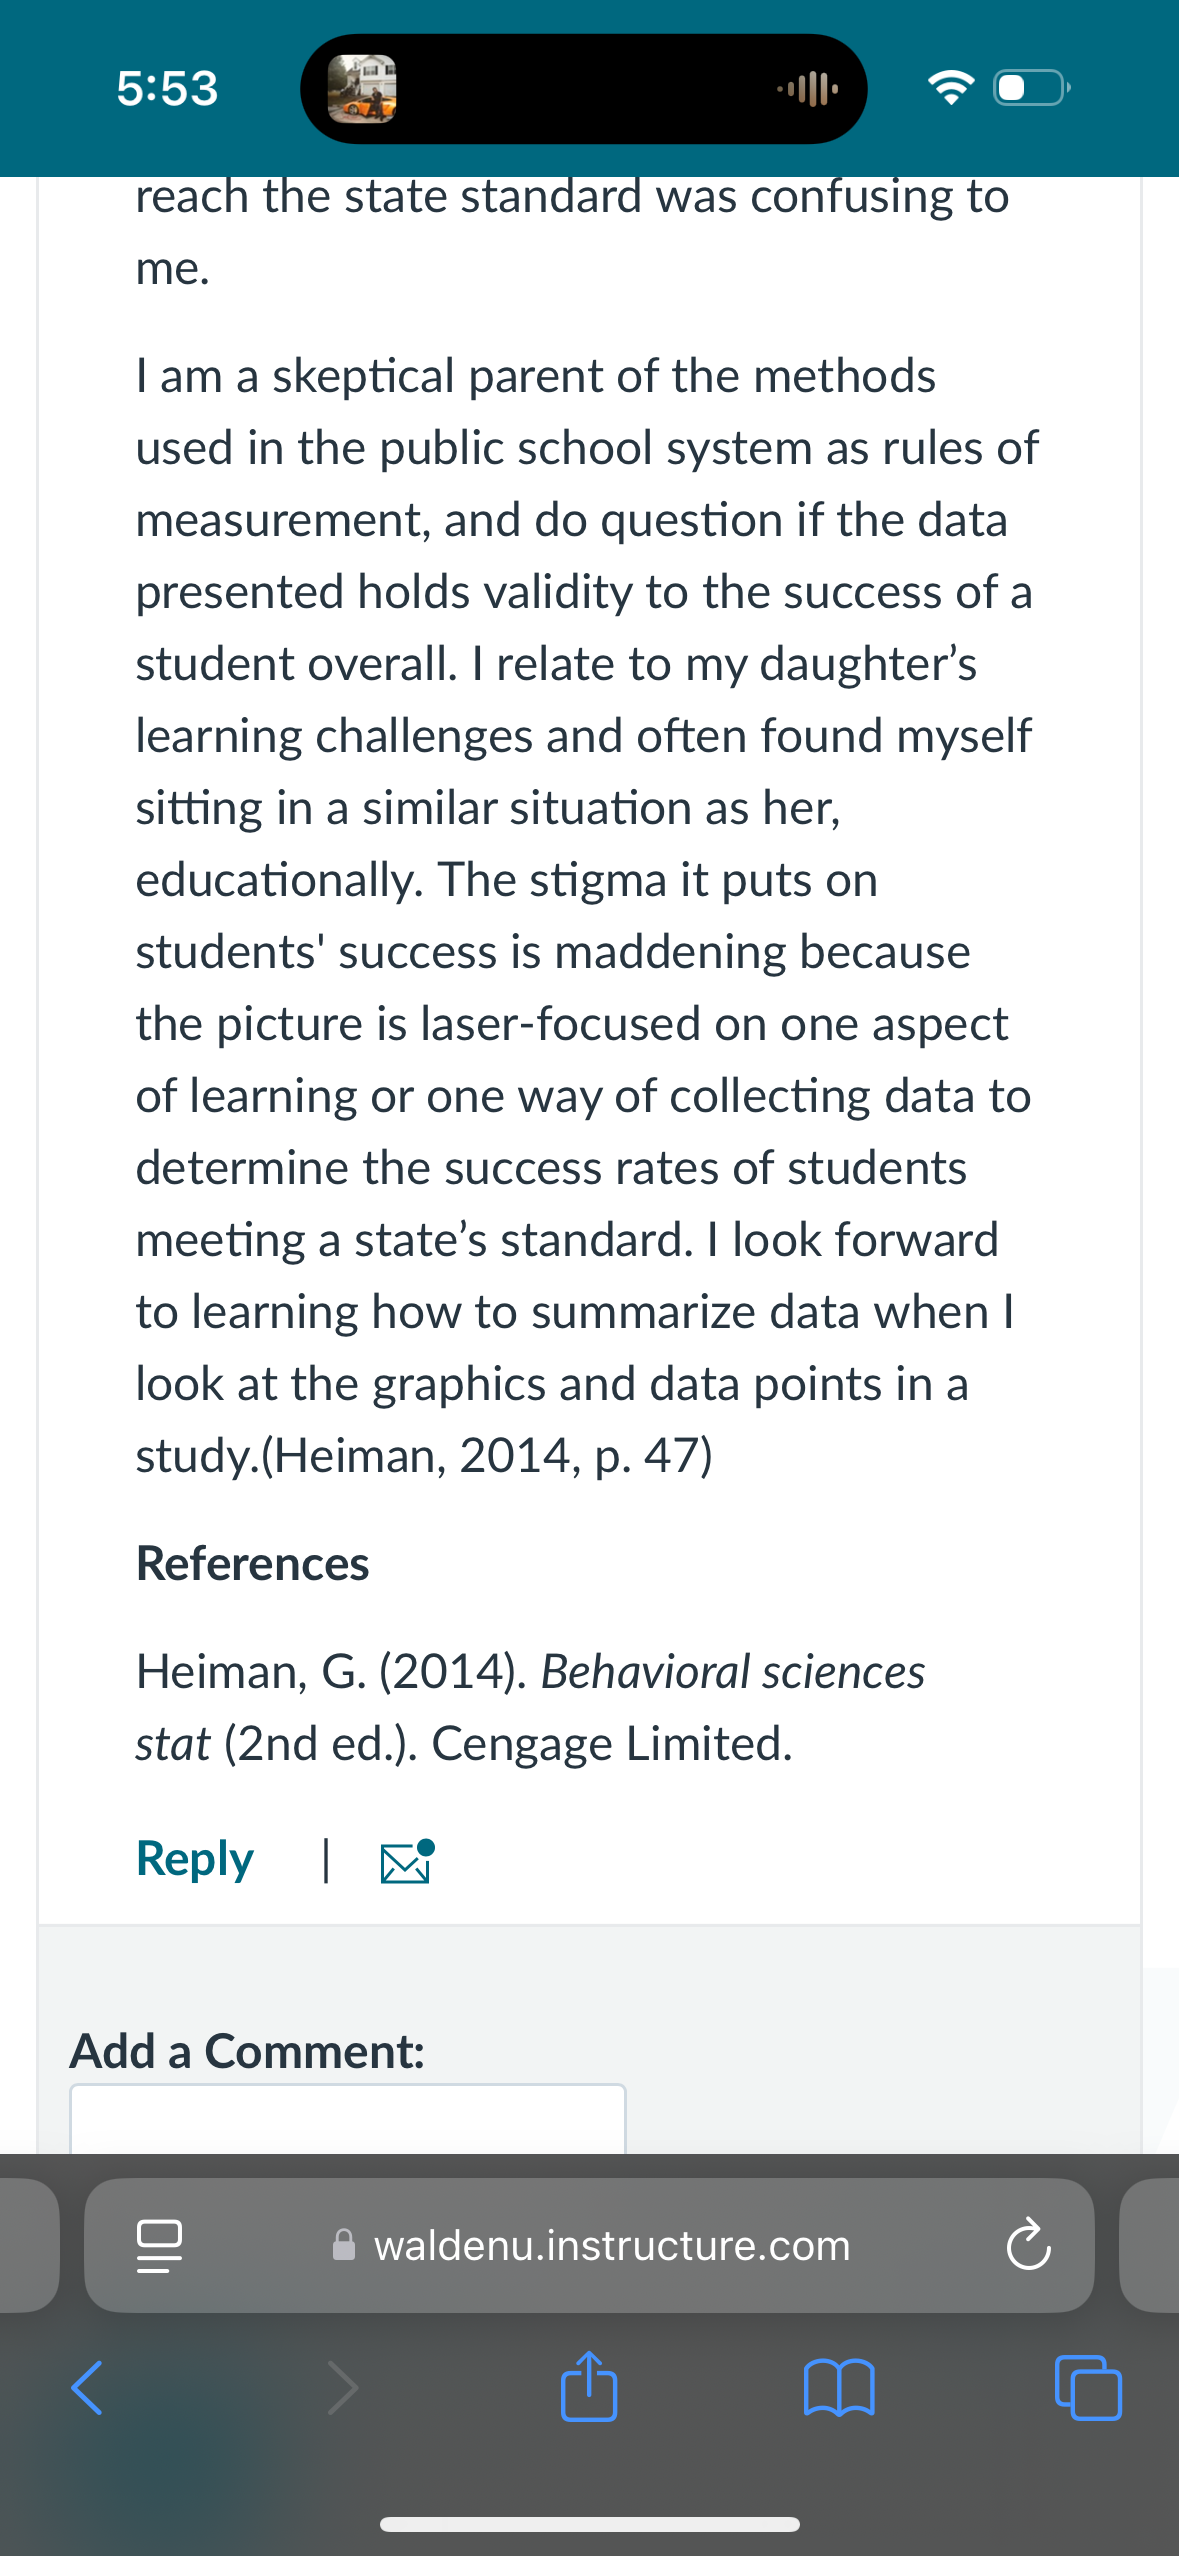The image size is (1179, 2556).
Task: Tap the waldenu.instructure.com address bar
Action: [589, 2245]
